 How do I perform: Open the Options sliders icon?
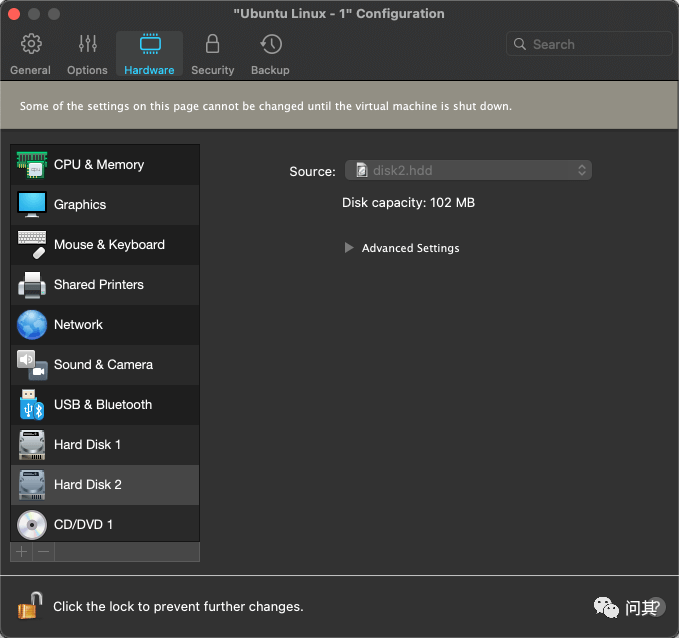click(88, 44)
